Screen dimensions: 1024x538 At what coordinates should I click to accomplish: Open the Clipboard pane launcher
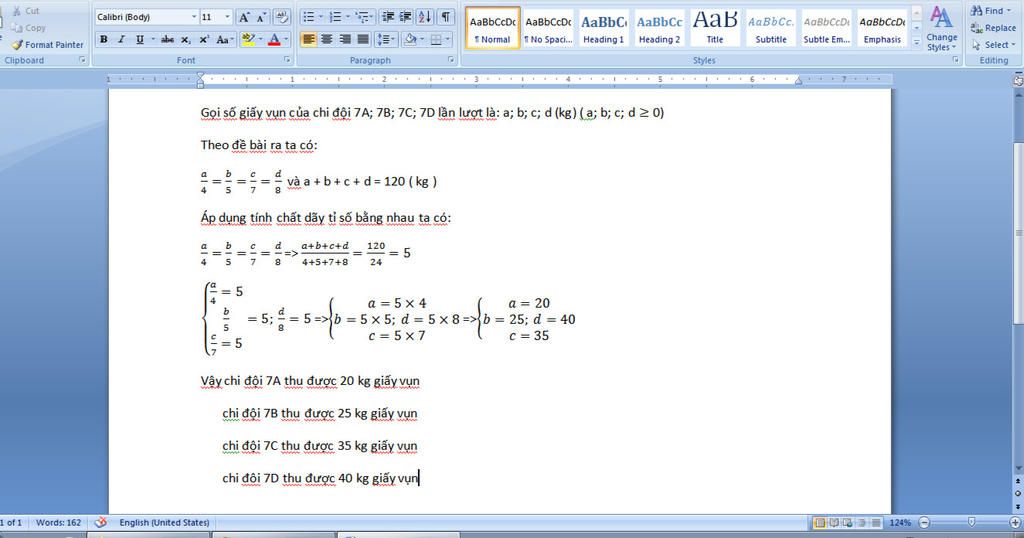(82, 60)
